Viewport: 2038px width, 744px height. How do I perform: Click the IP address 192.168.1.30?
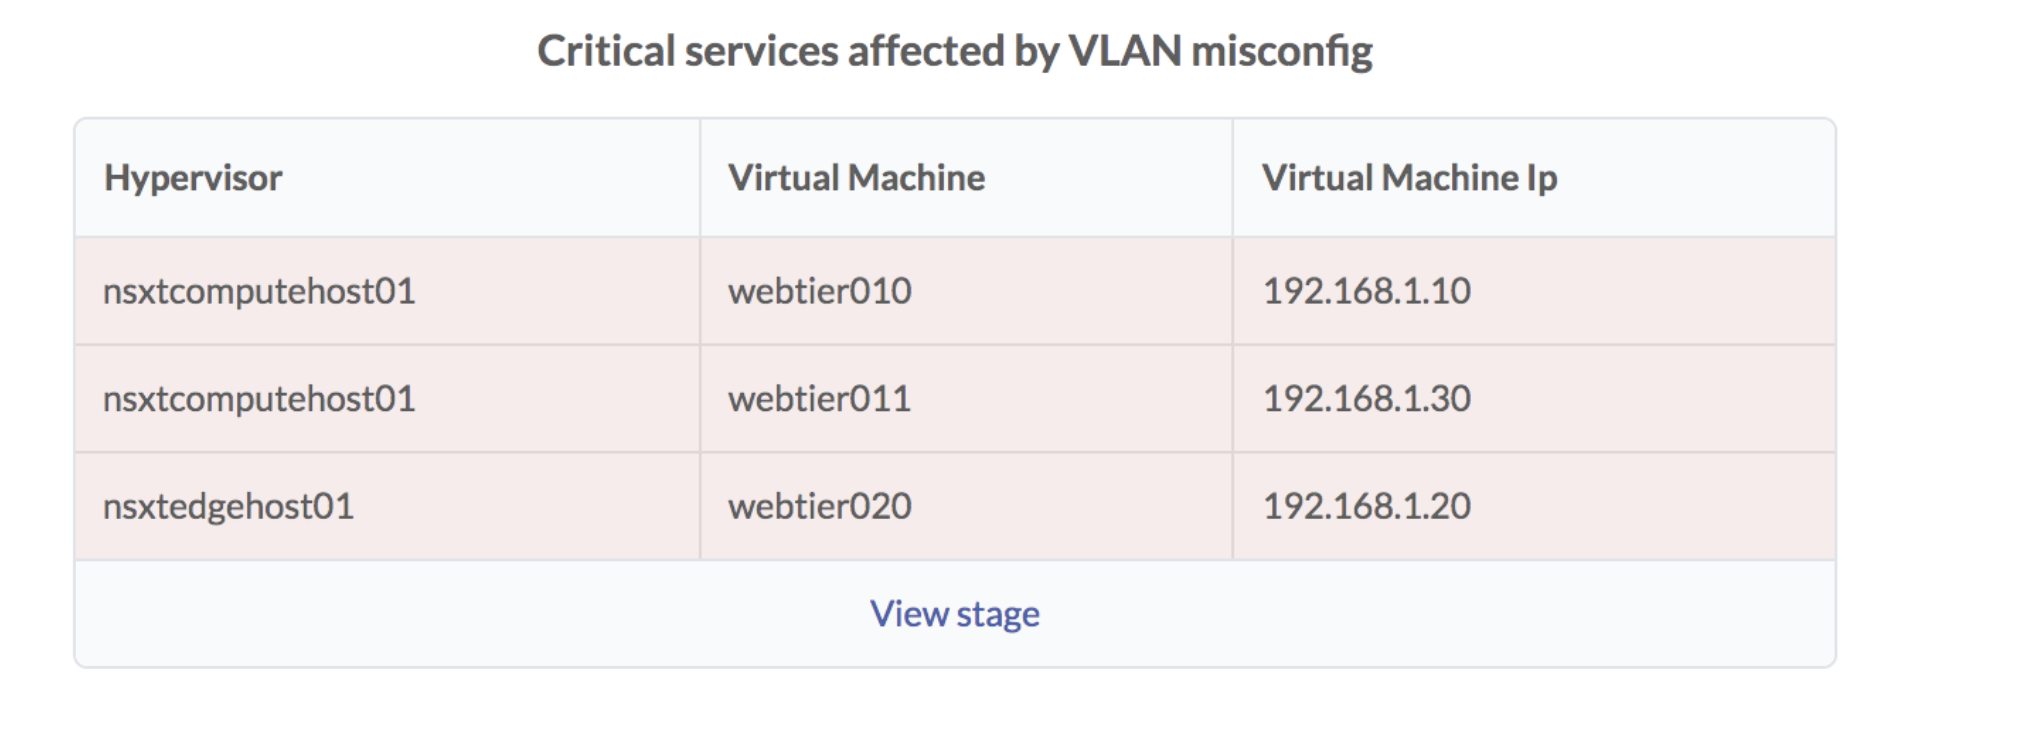pyautogui.click(x=1366, y=399)
